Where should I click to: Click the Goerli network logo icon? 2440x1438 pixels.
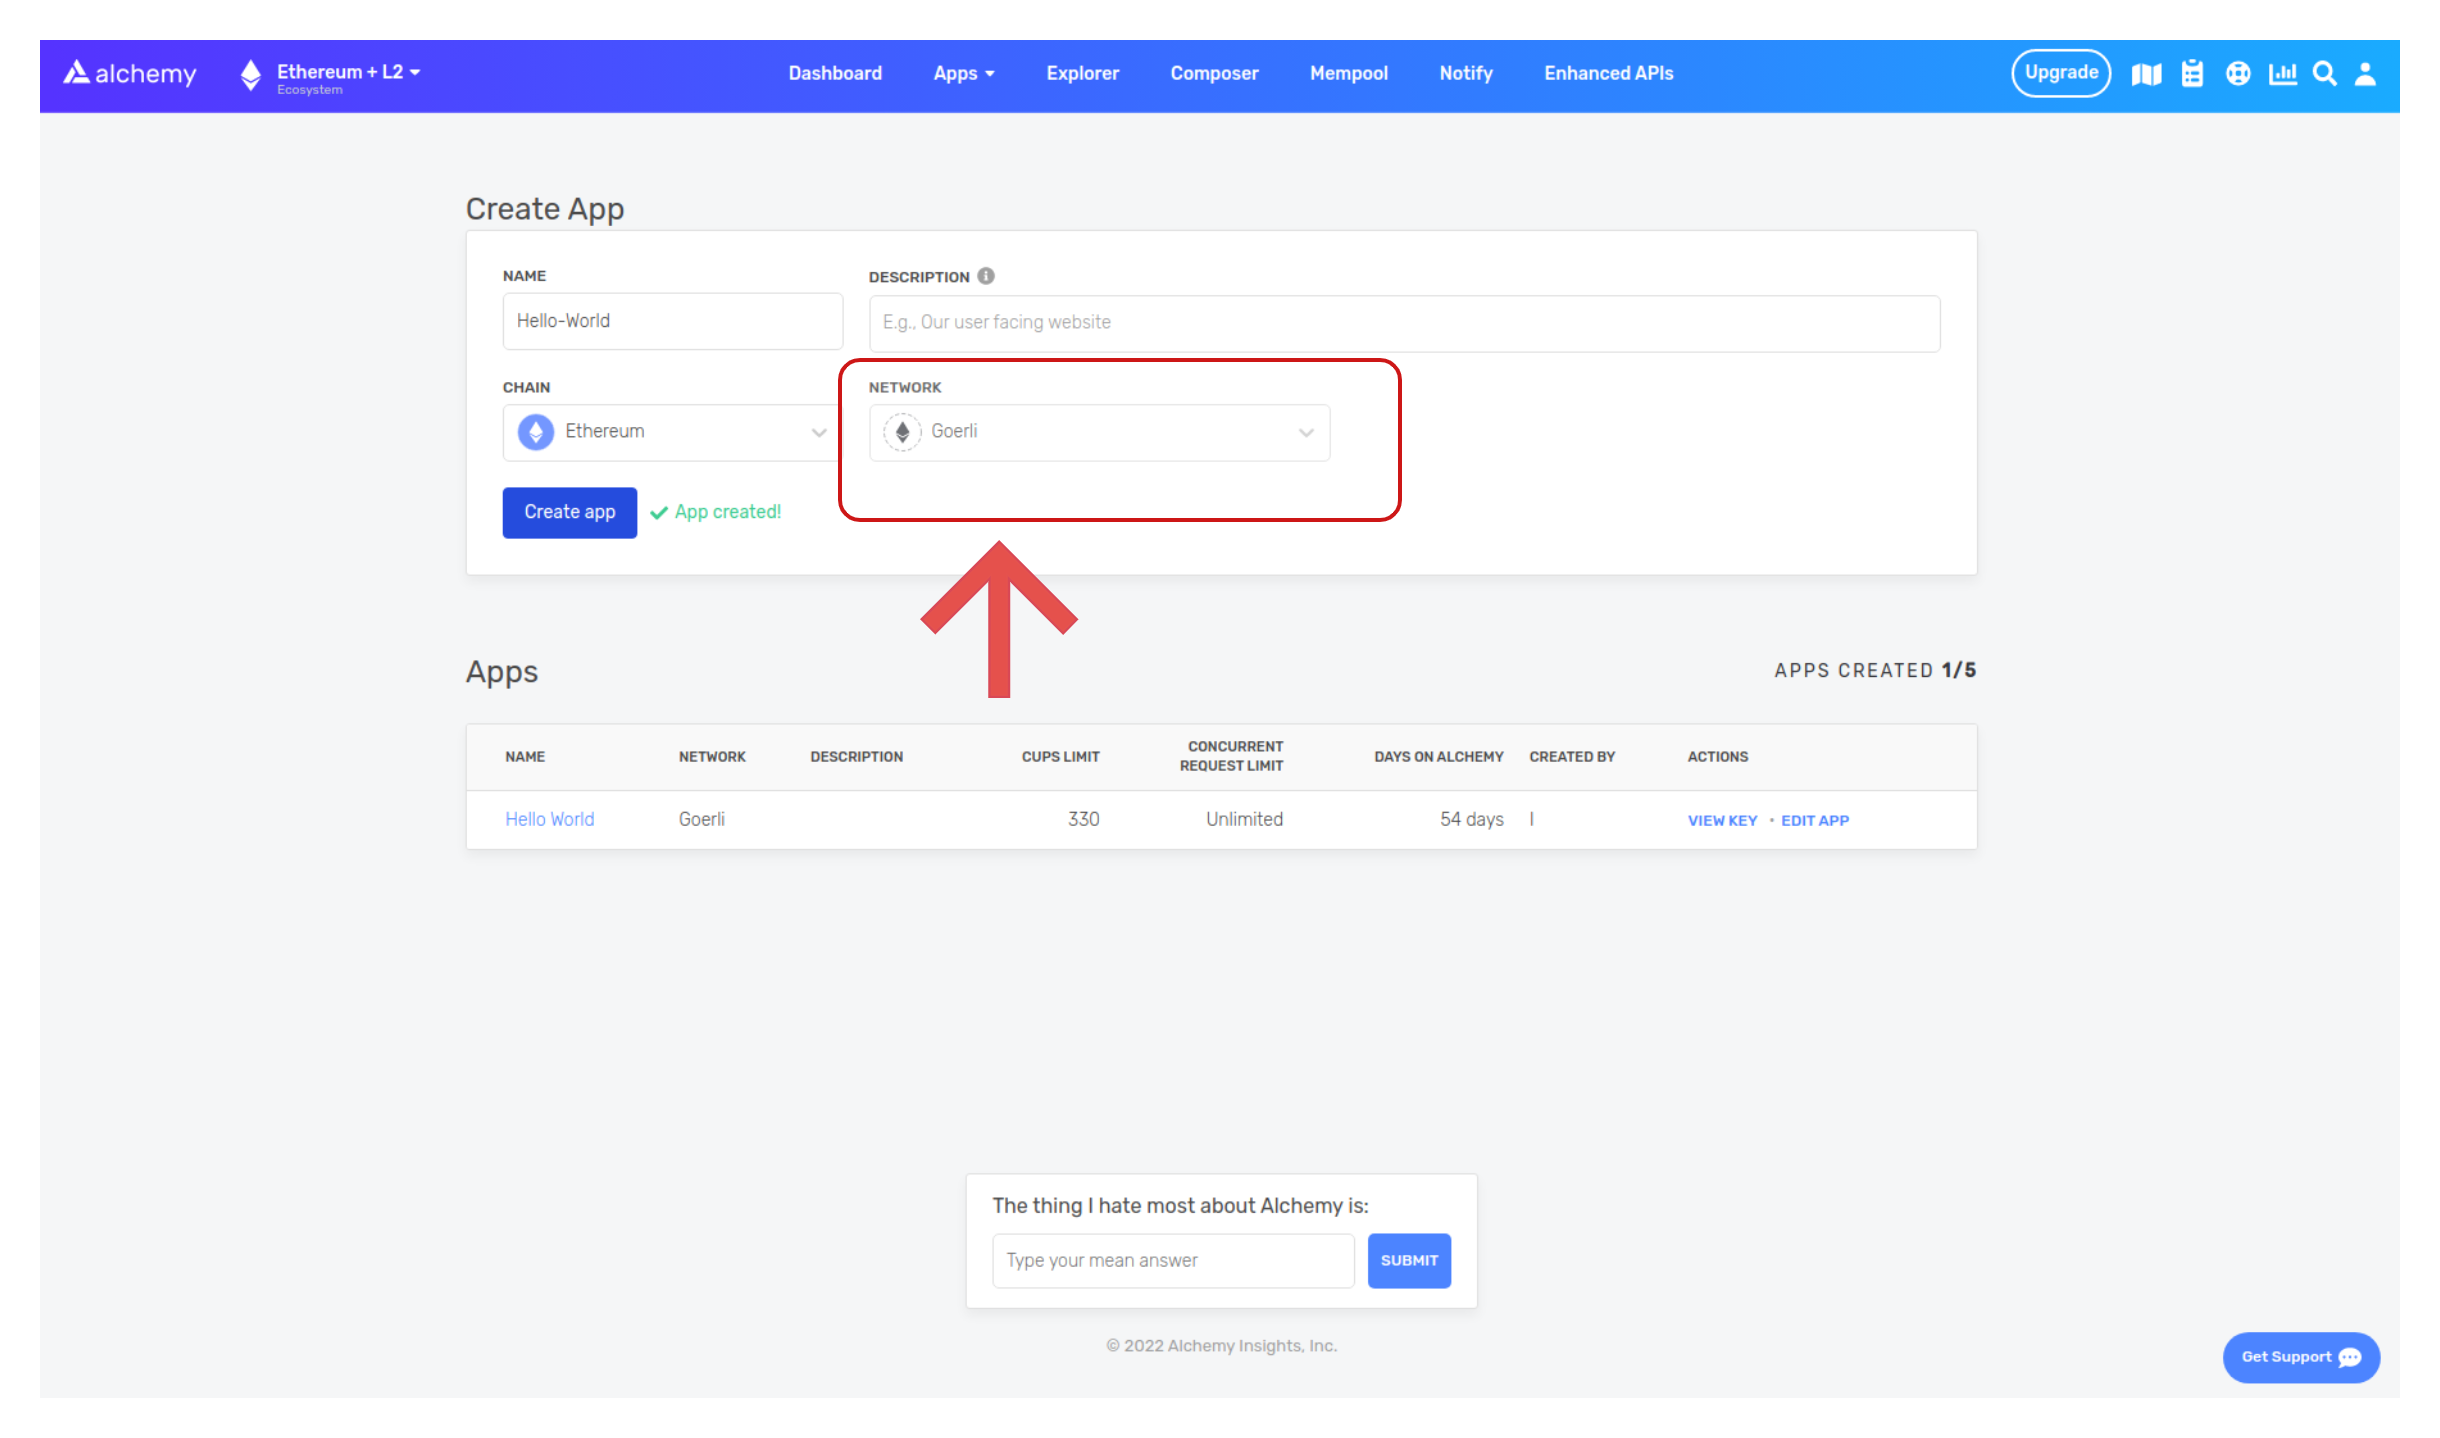point(902,432)
